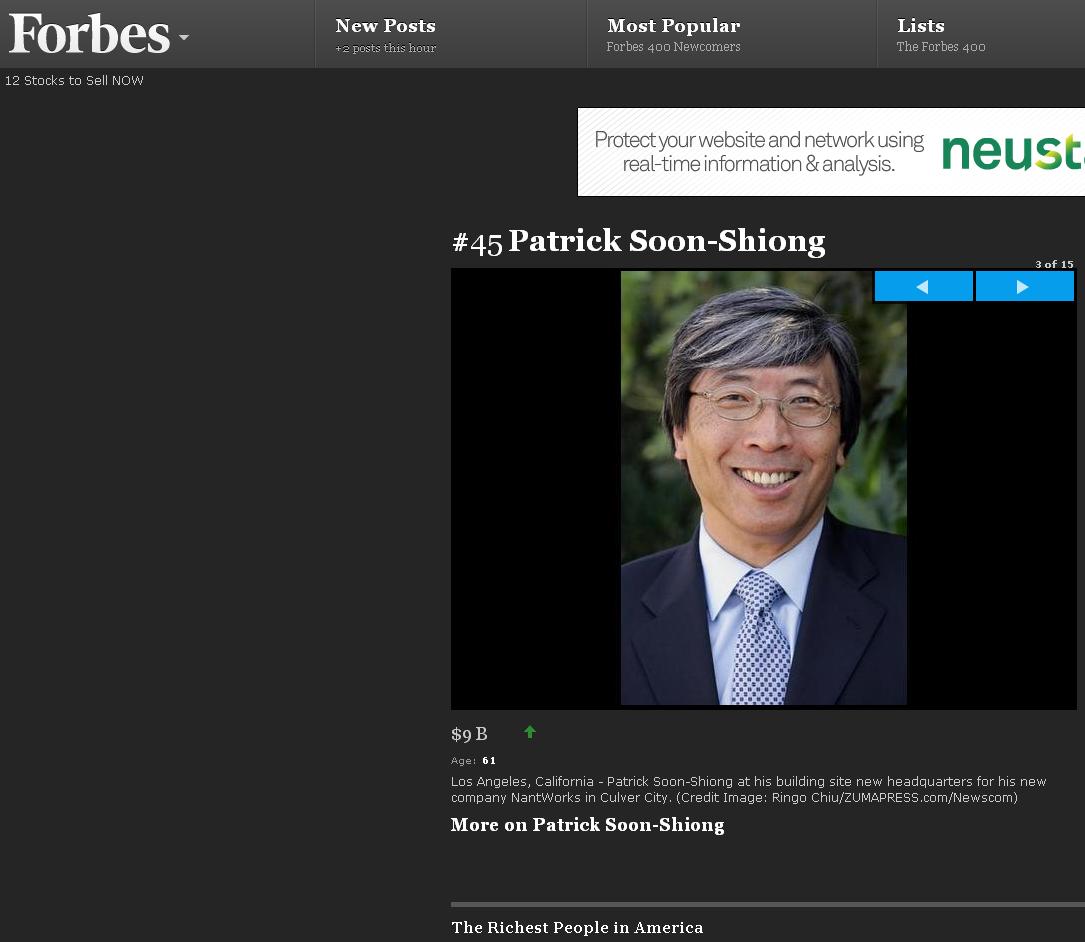Click the Forbes logo
The width and height of the screenshot is (1085, 942).
89,34
